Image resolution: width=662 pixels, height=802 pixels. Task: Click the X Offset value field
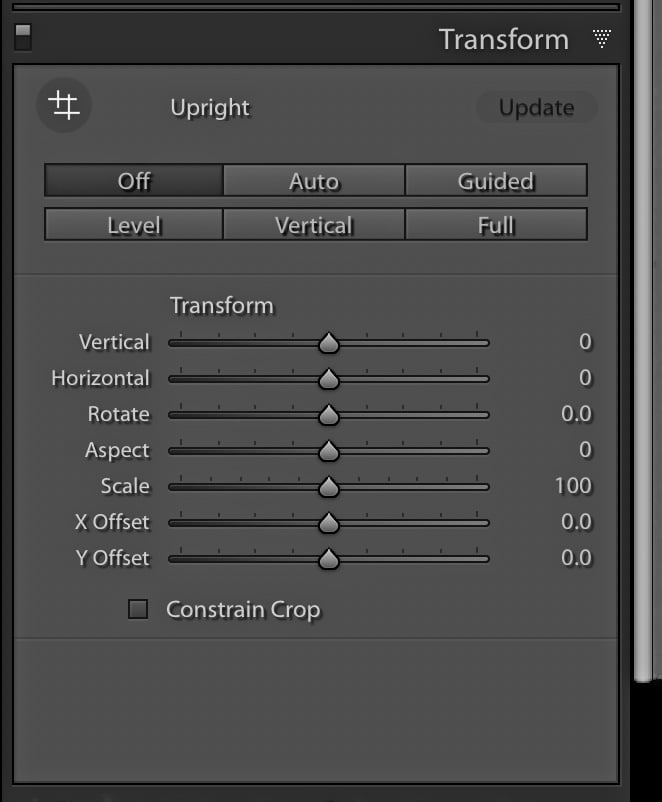pos(576,522)
